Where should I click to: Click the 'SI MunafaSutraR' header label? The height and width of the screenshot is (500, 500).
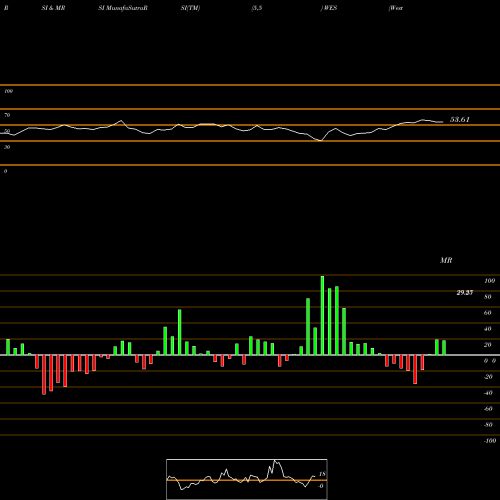[x=123, y=8]
